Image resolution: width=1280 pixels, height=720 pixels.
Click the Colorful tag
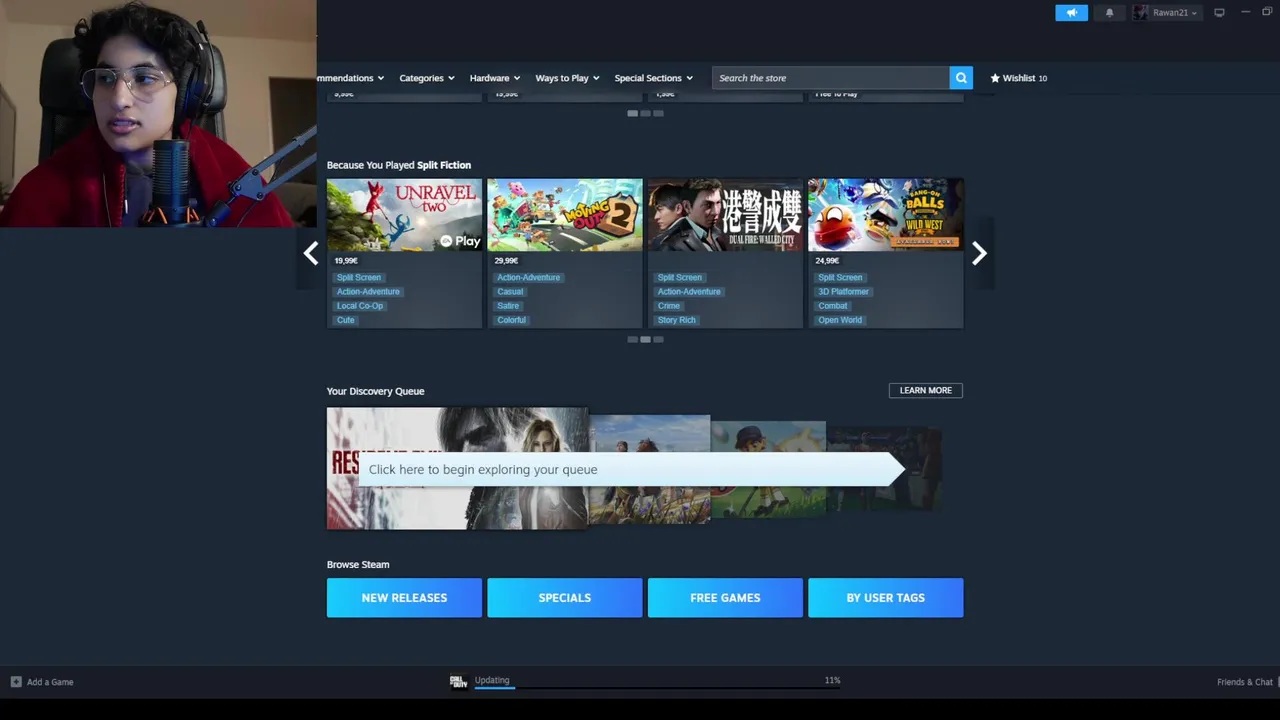511,320
